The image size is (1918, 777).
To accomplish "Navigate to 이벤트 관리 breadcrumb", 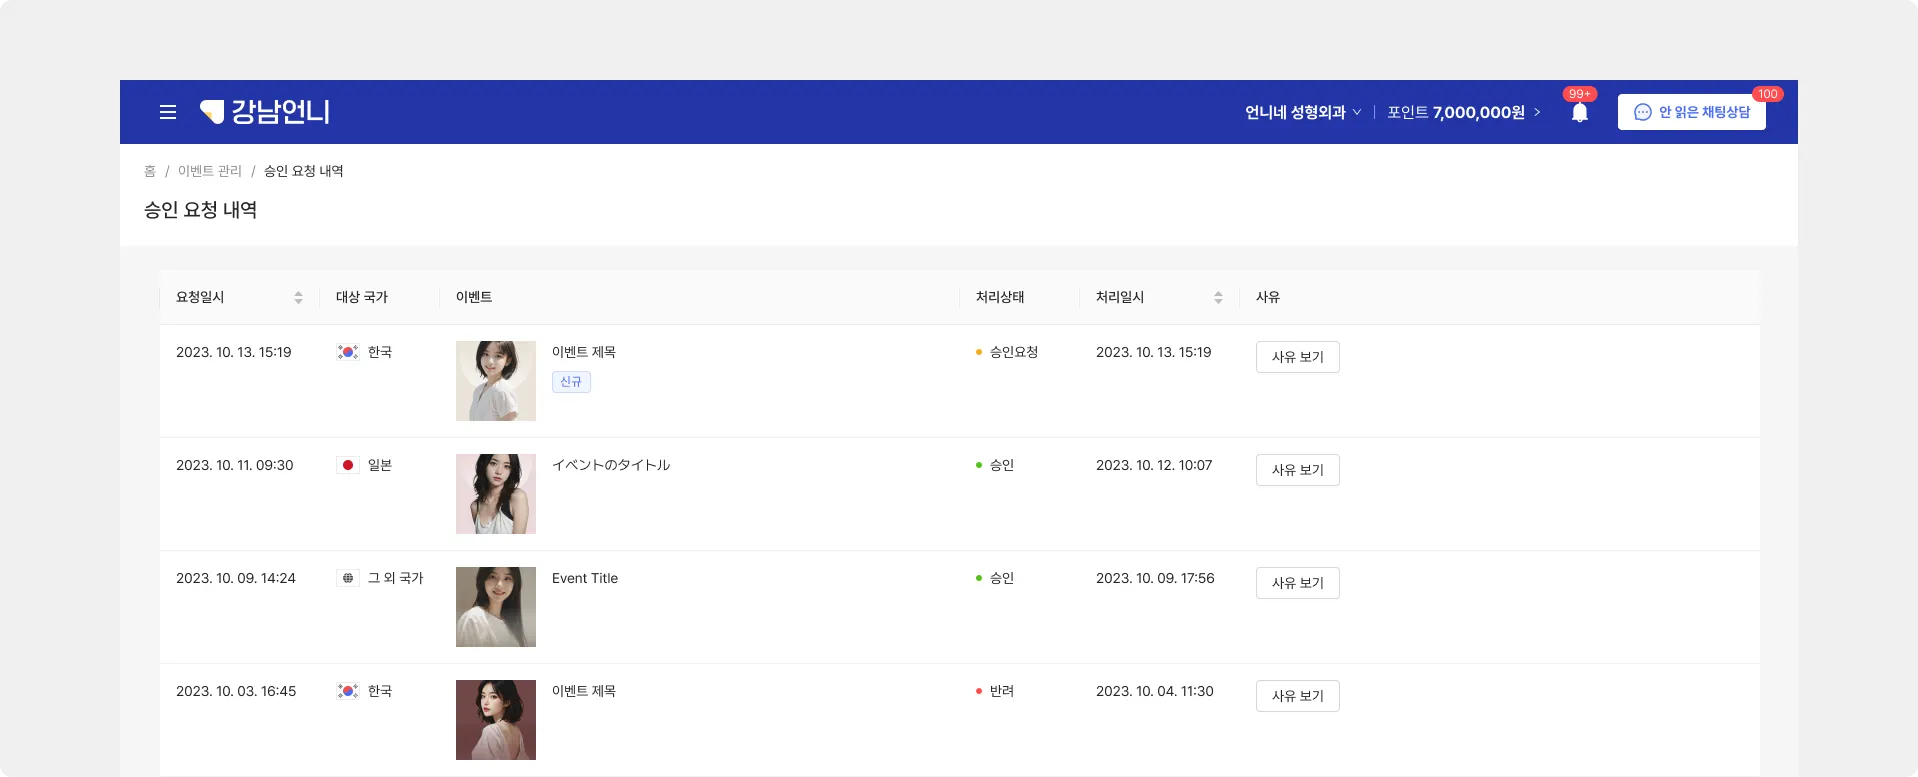I will click(210, 171).
